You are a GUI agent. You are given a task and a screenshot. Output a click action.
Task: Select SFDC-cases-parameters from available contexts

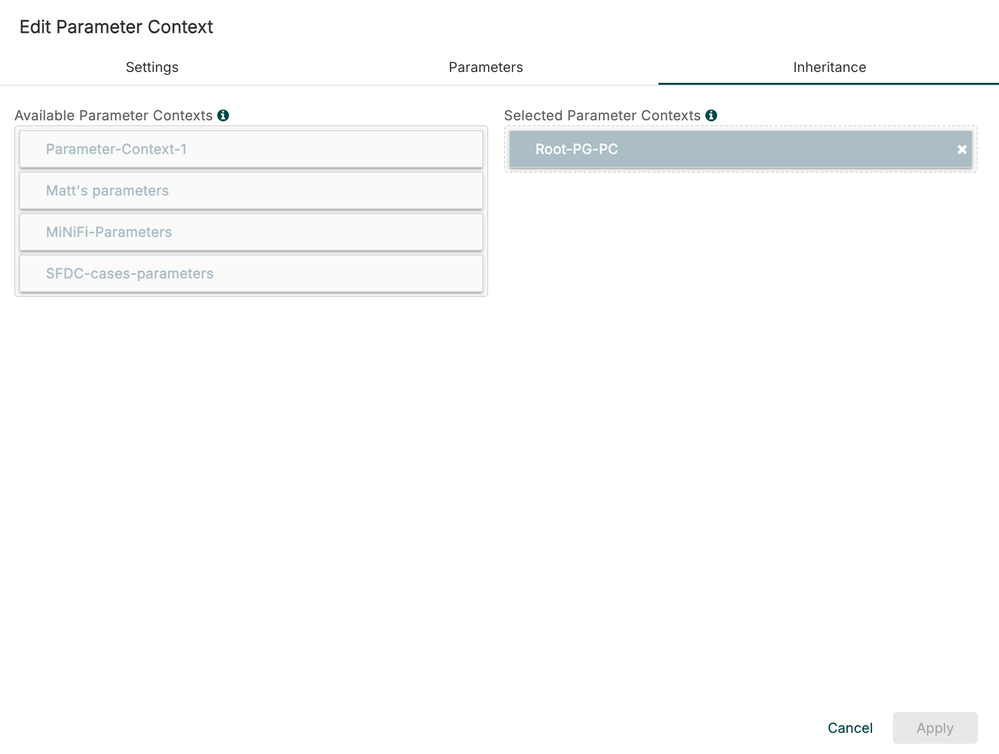[251, 274]
